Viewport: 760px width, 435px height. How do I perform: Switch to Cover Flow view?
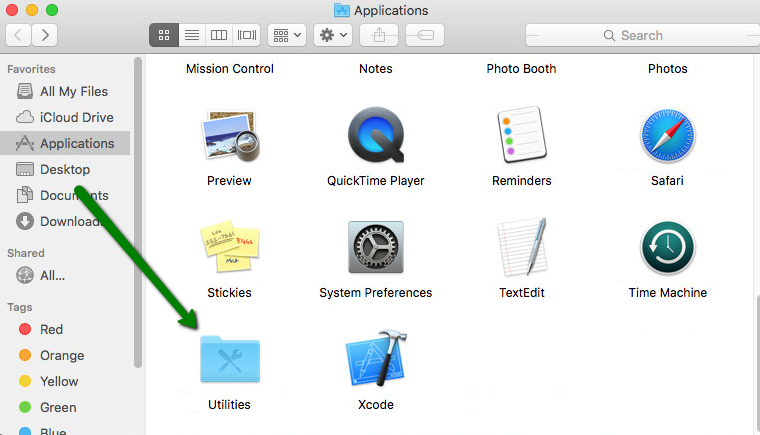247,35
